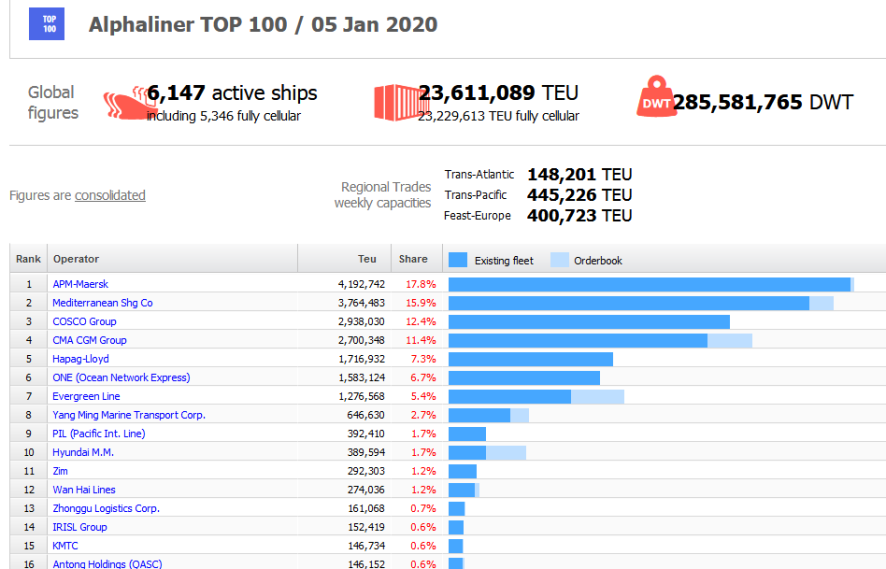This screenshot has height=569, width=886.
Task: Click the Share column header
Action: [413, 259]
